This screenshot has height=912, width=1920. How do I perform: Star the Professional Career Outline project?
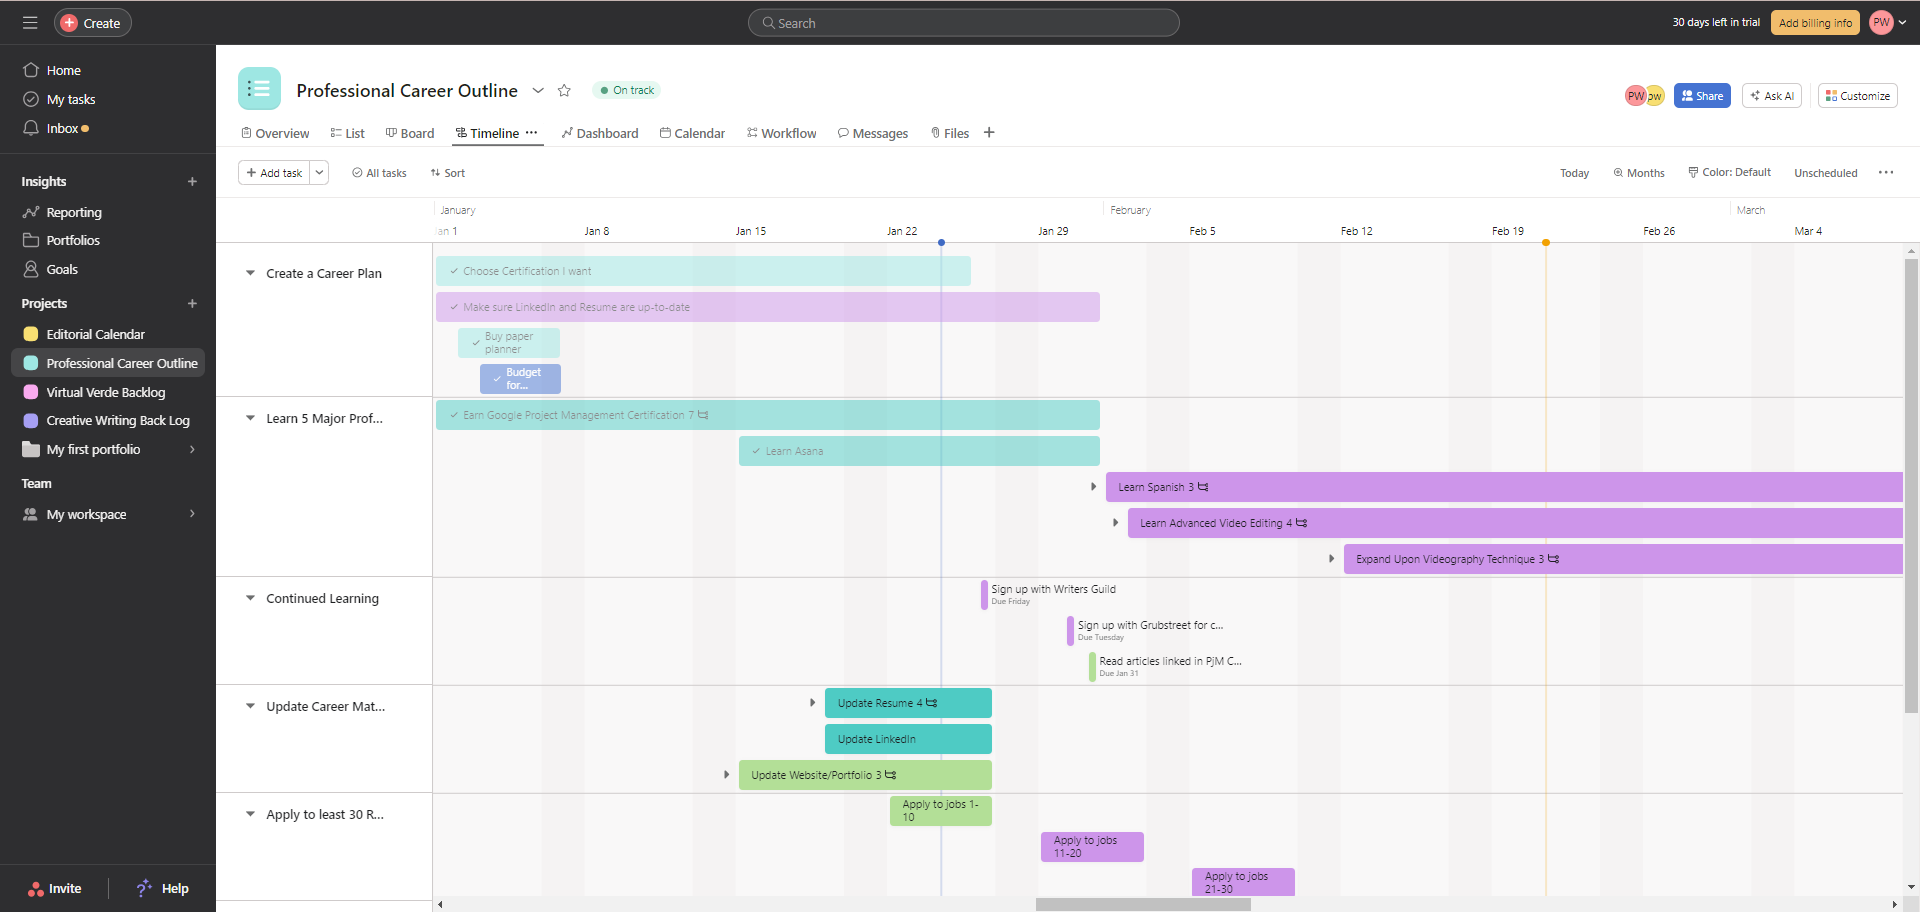point(564,90)
